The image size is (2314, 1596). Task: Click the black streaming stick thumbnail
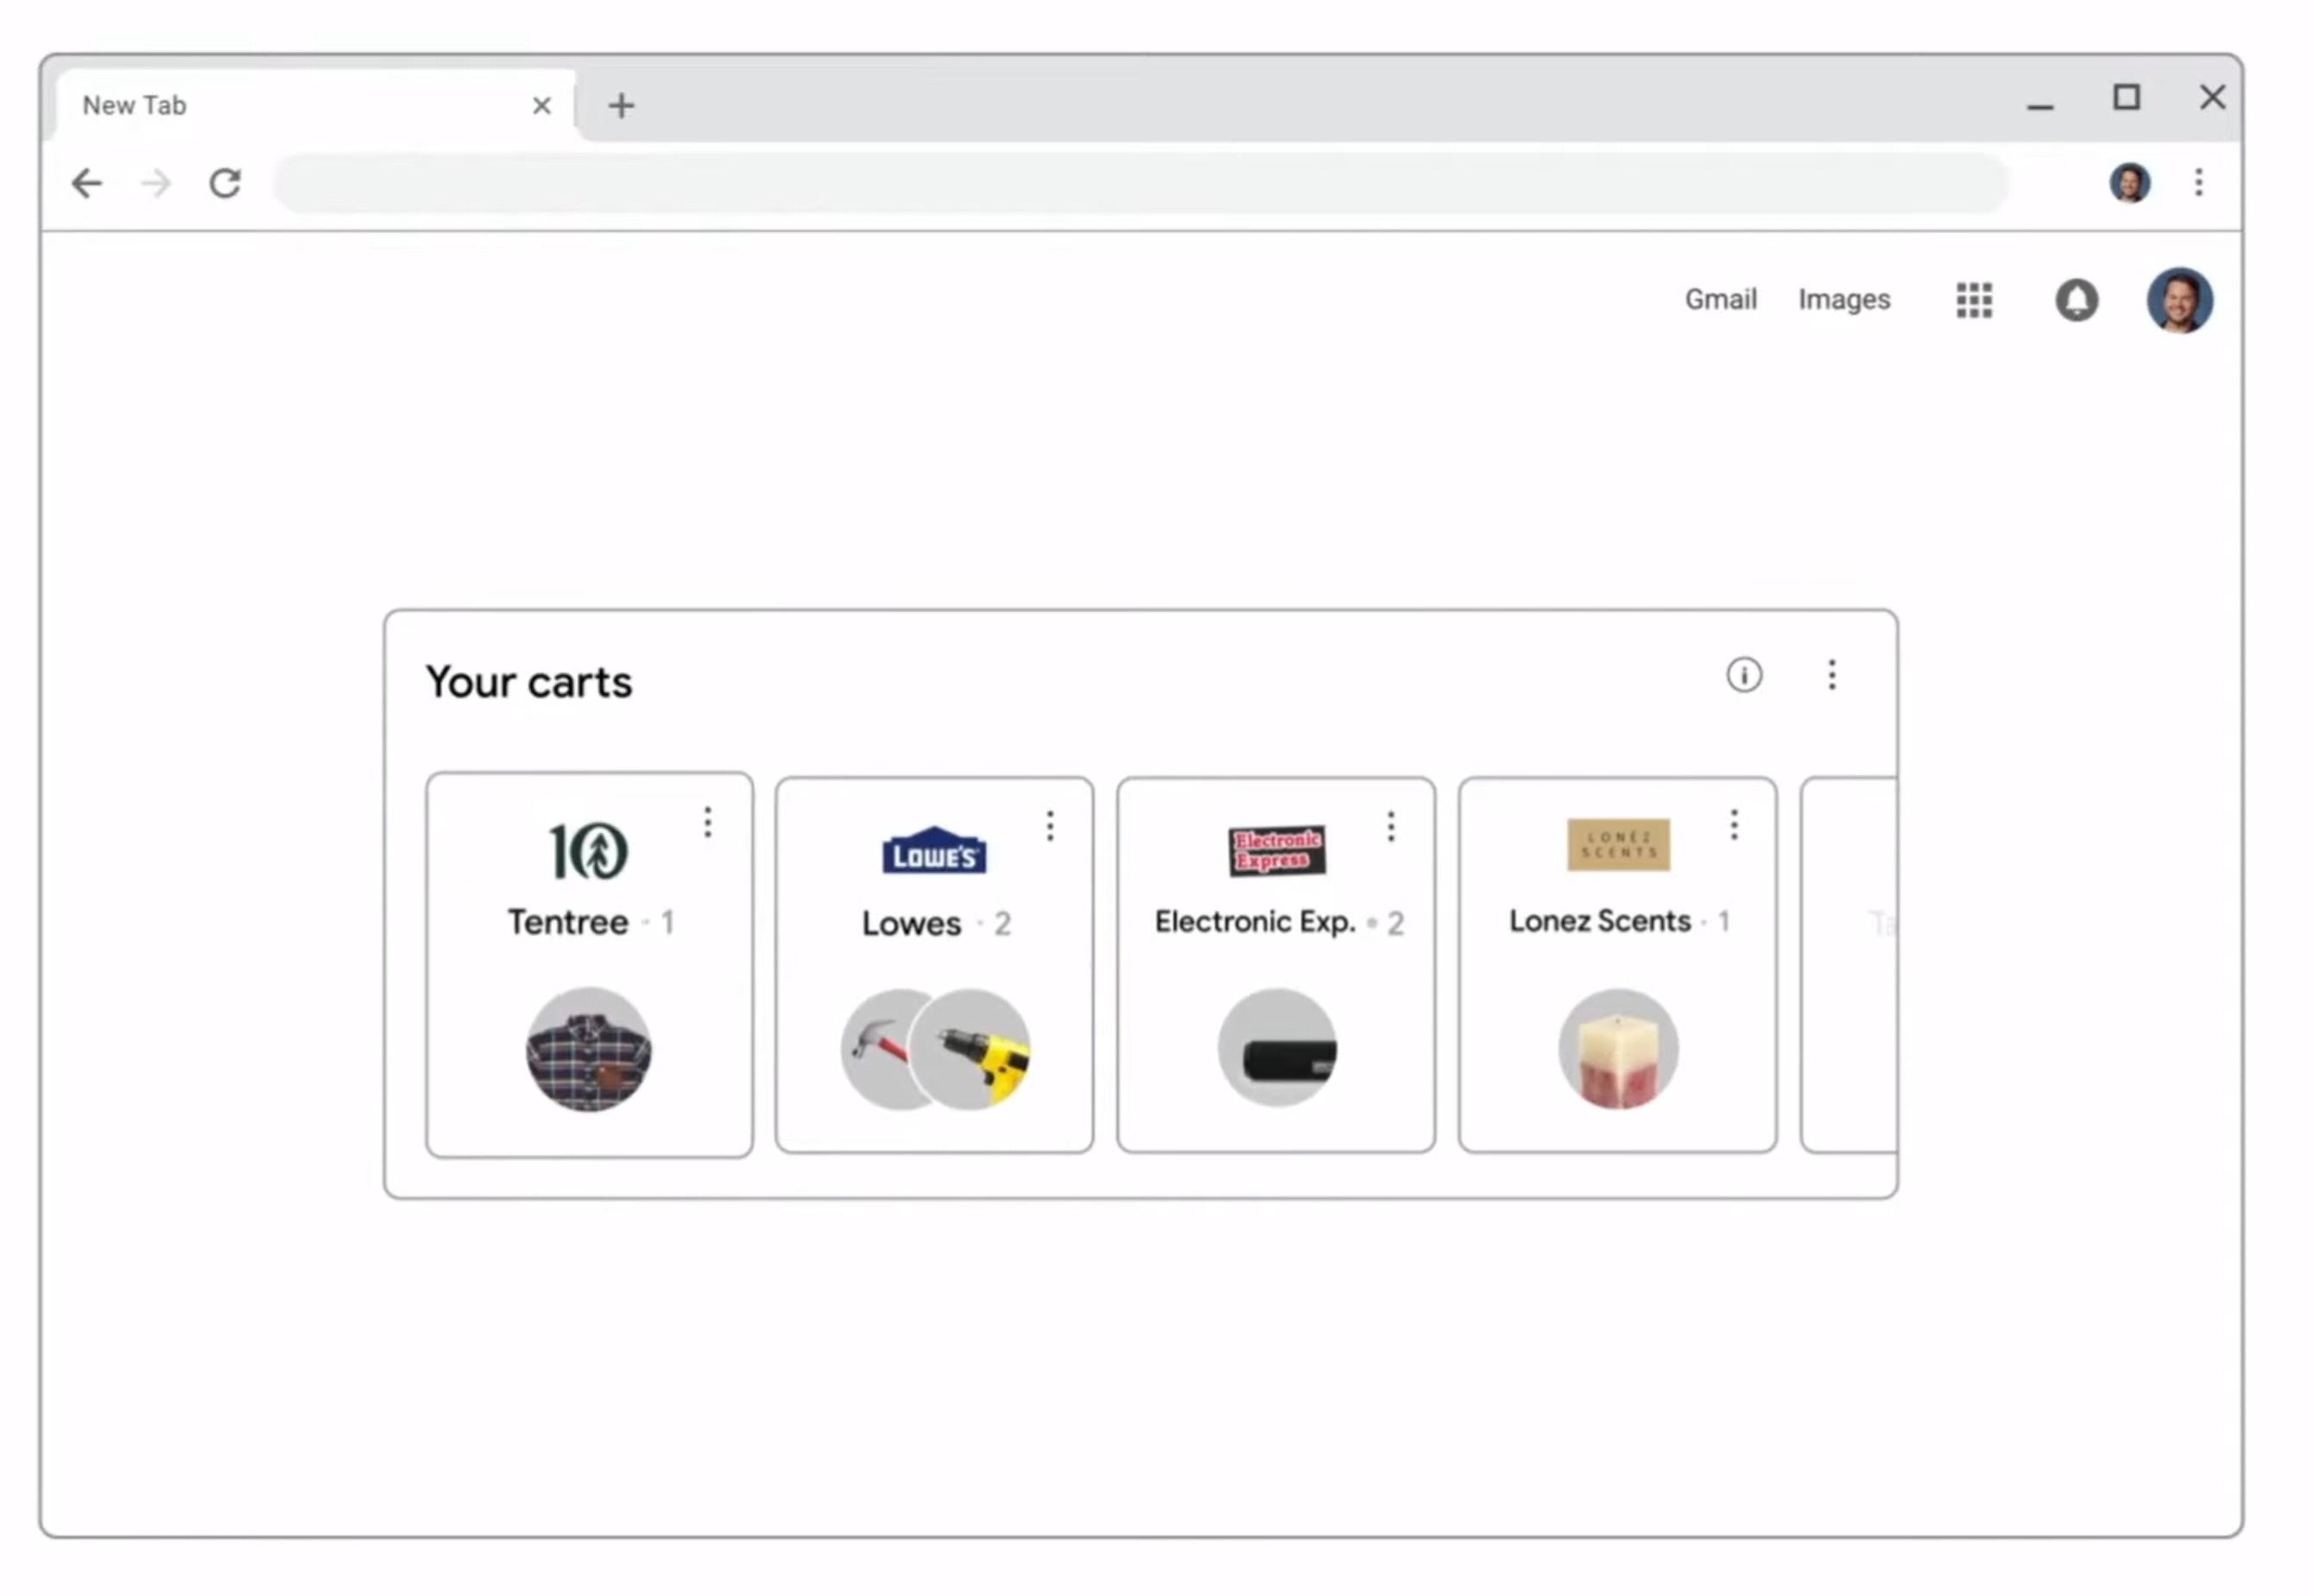coord(1277,1048)
